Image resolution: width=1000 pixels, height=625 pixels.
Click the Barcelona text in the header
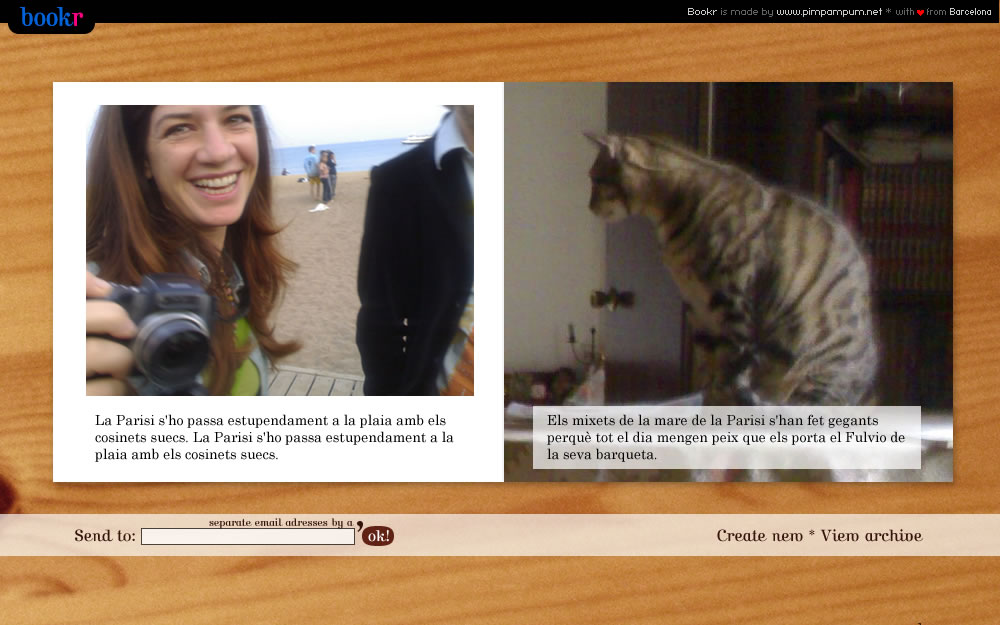coord(970,11)
